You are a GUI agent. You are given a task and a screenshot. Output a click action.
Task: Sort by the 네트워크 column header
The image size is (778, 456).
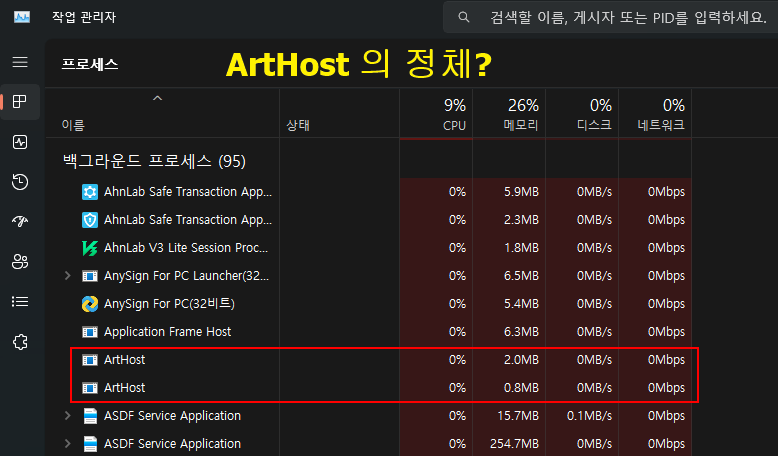654,113
